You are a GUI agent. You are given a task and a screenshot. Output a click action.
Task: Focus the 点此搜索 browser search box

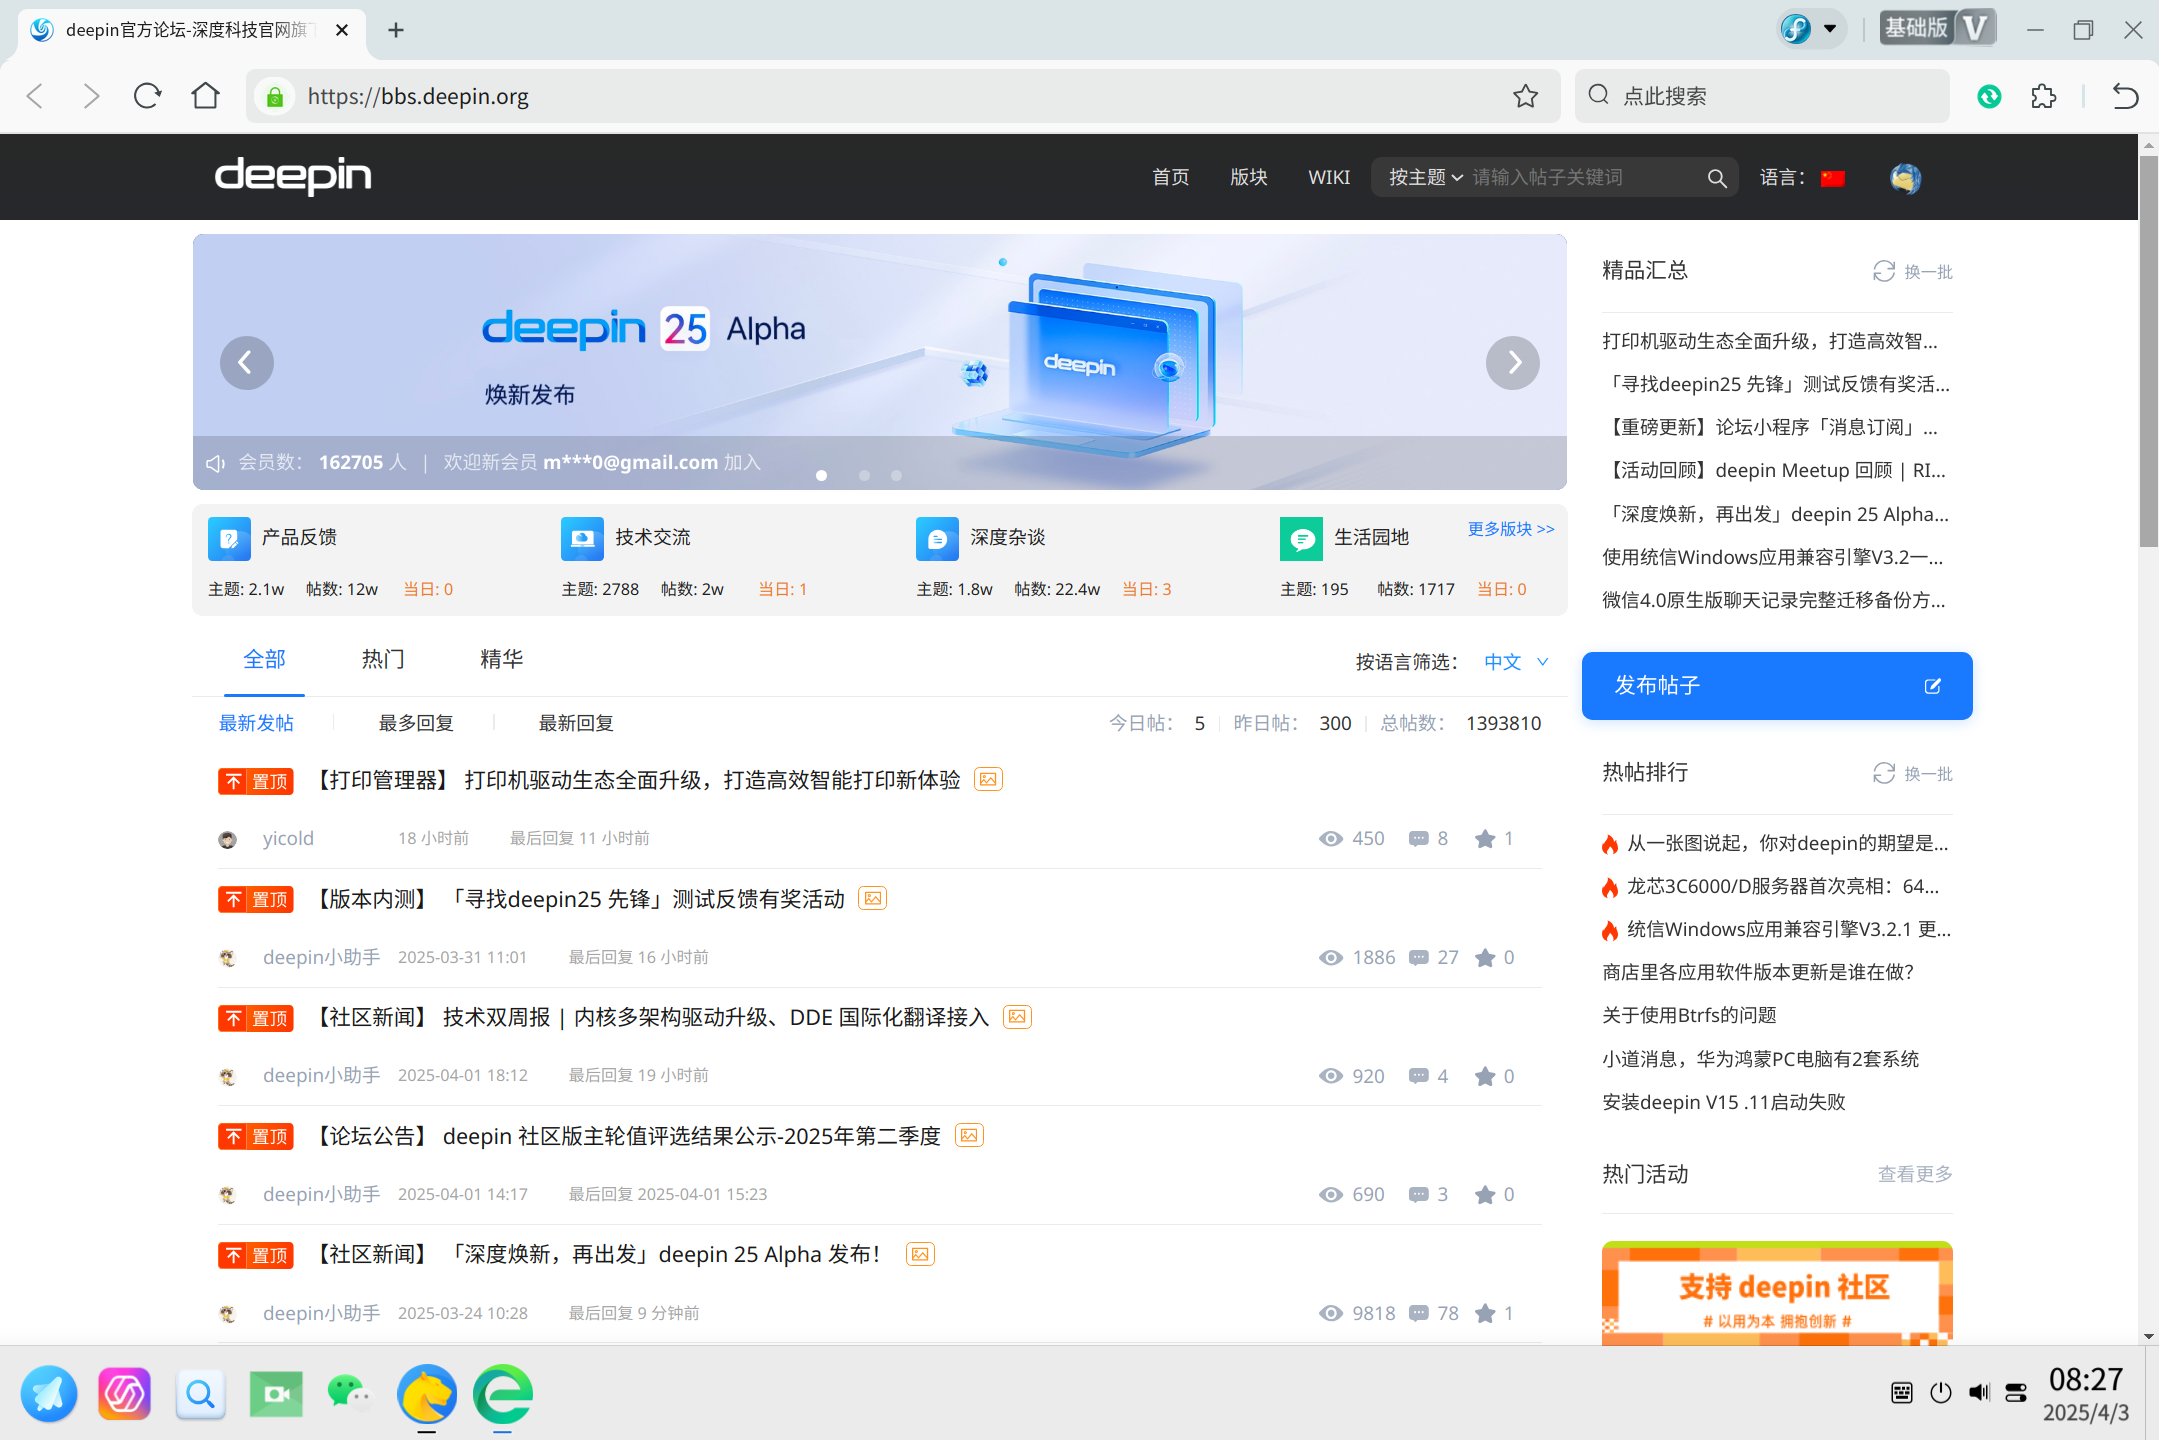tap(1762, 96)
